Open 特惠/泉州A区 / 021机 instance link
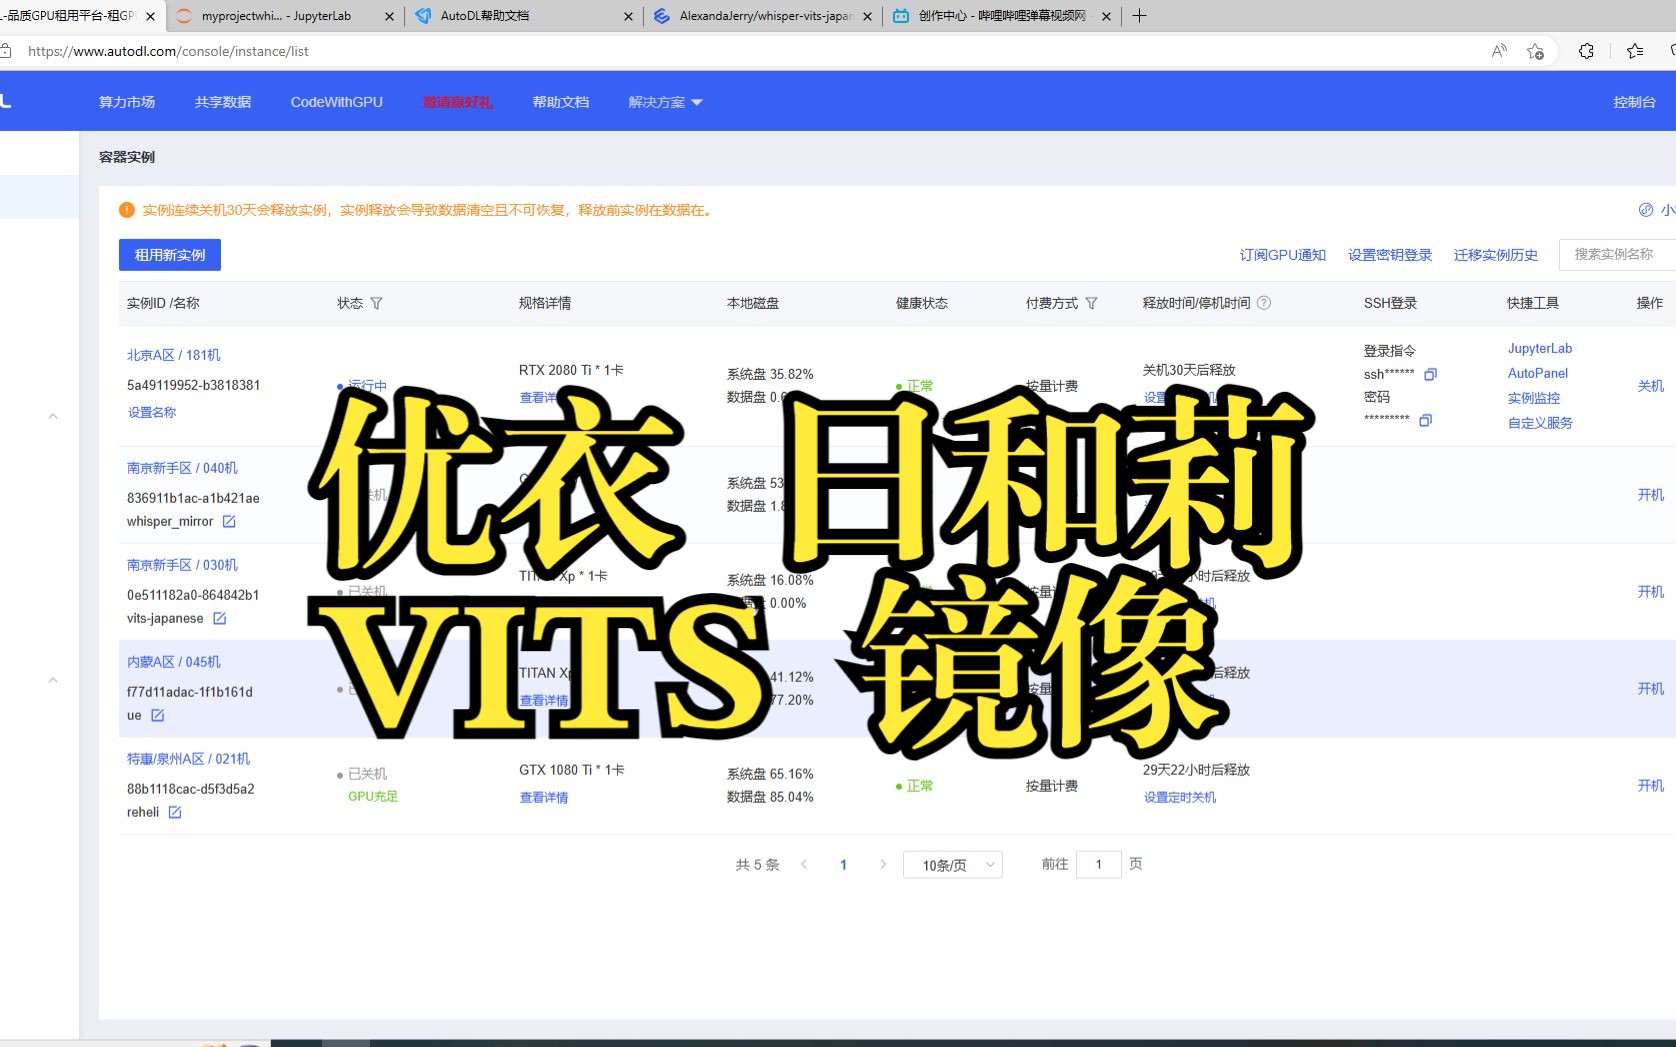Image resolution: width=1676 pixels, height=1047 pixels. [188, 759]
